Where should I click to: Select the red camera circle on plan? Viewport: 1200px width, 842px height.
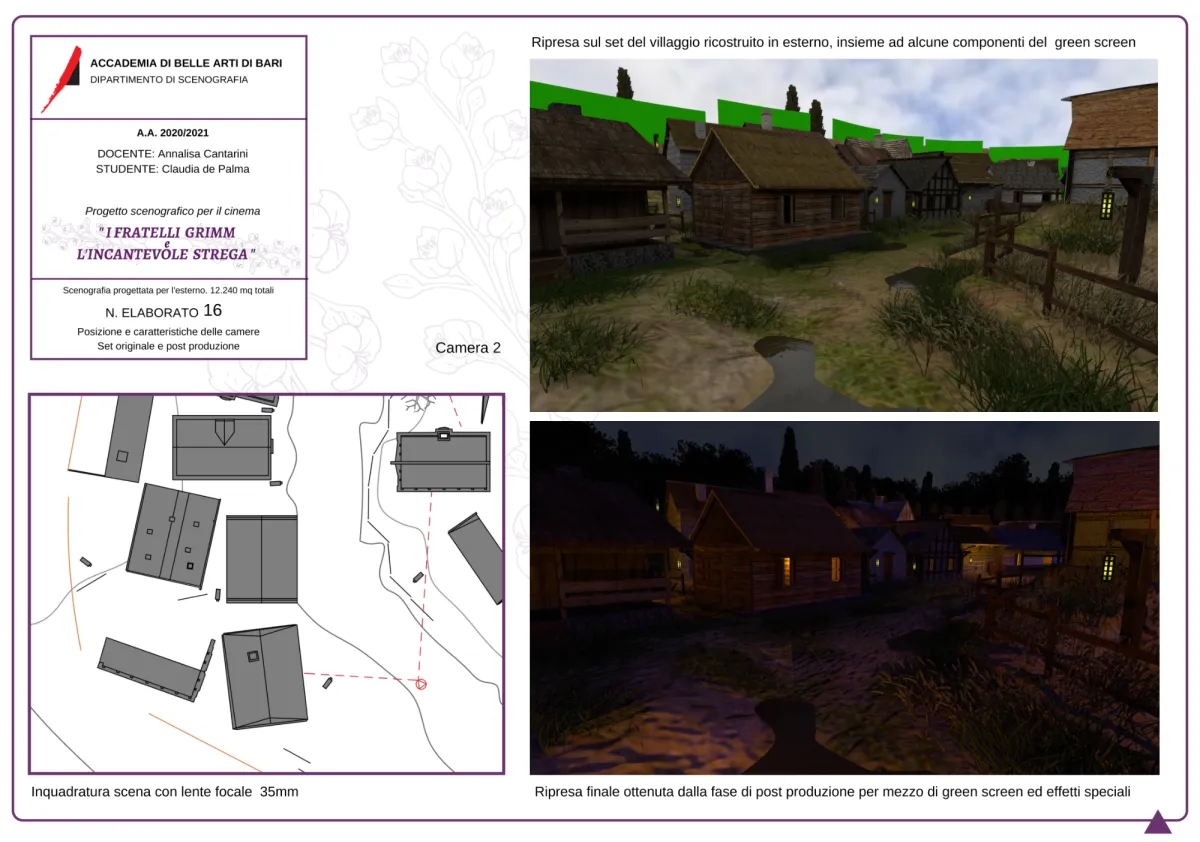pyautogui.click(x=421, y=684)
